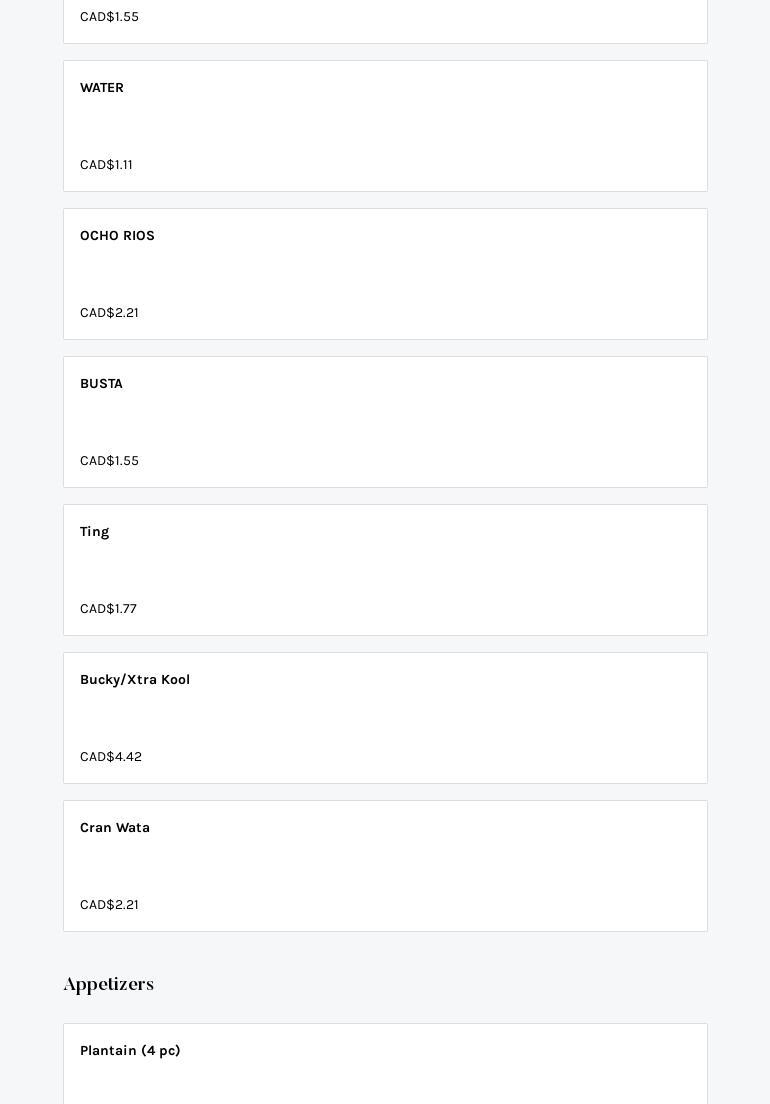Choose the Ting beverage title
770x1104 pixels.
pos(94,532)
